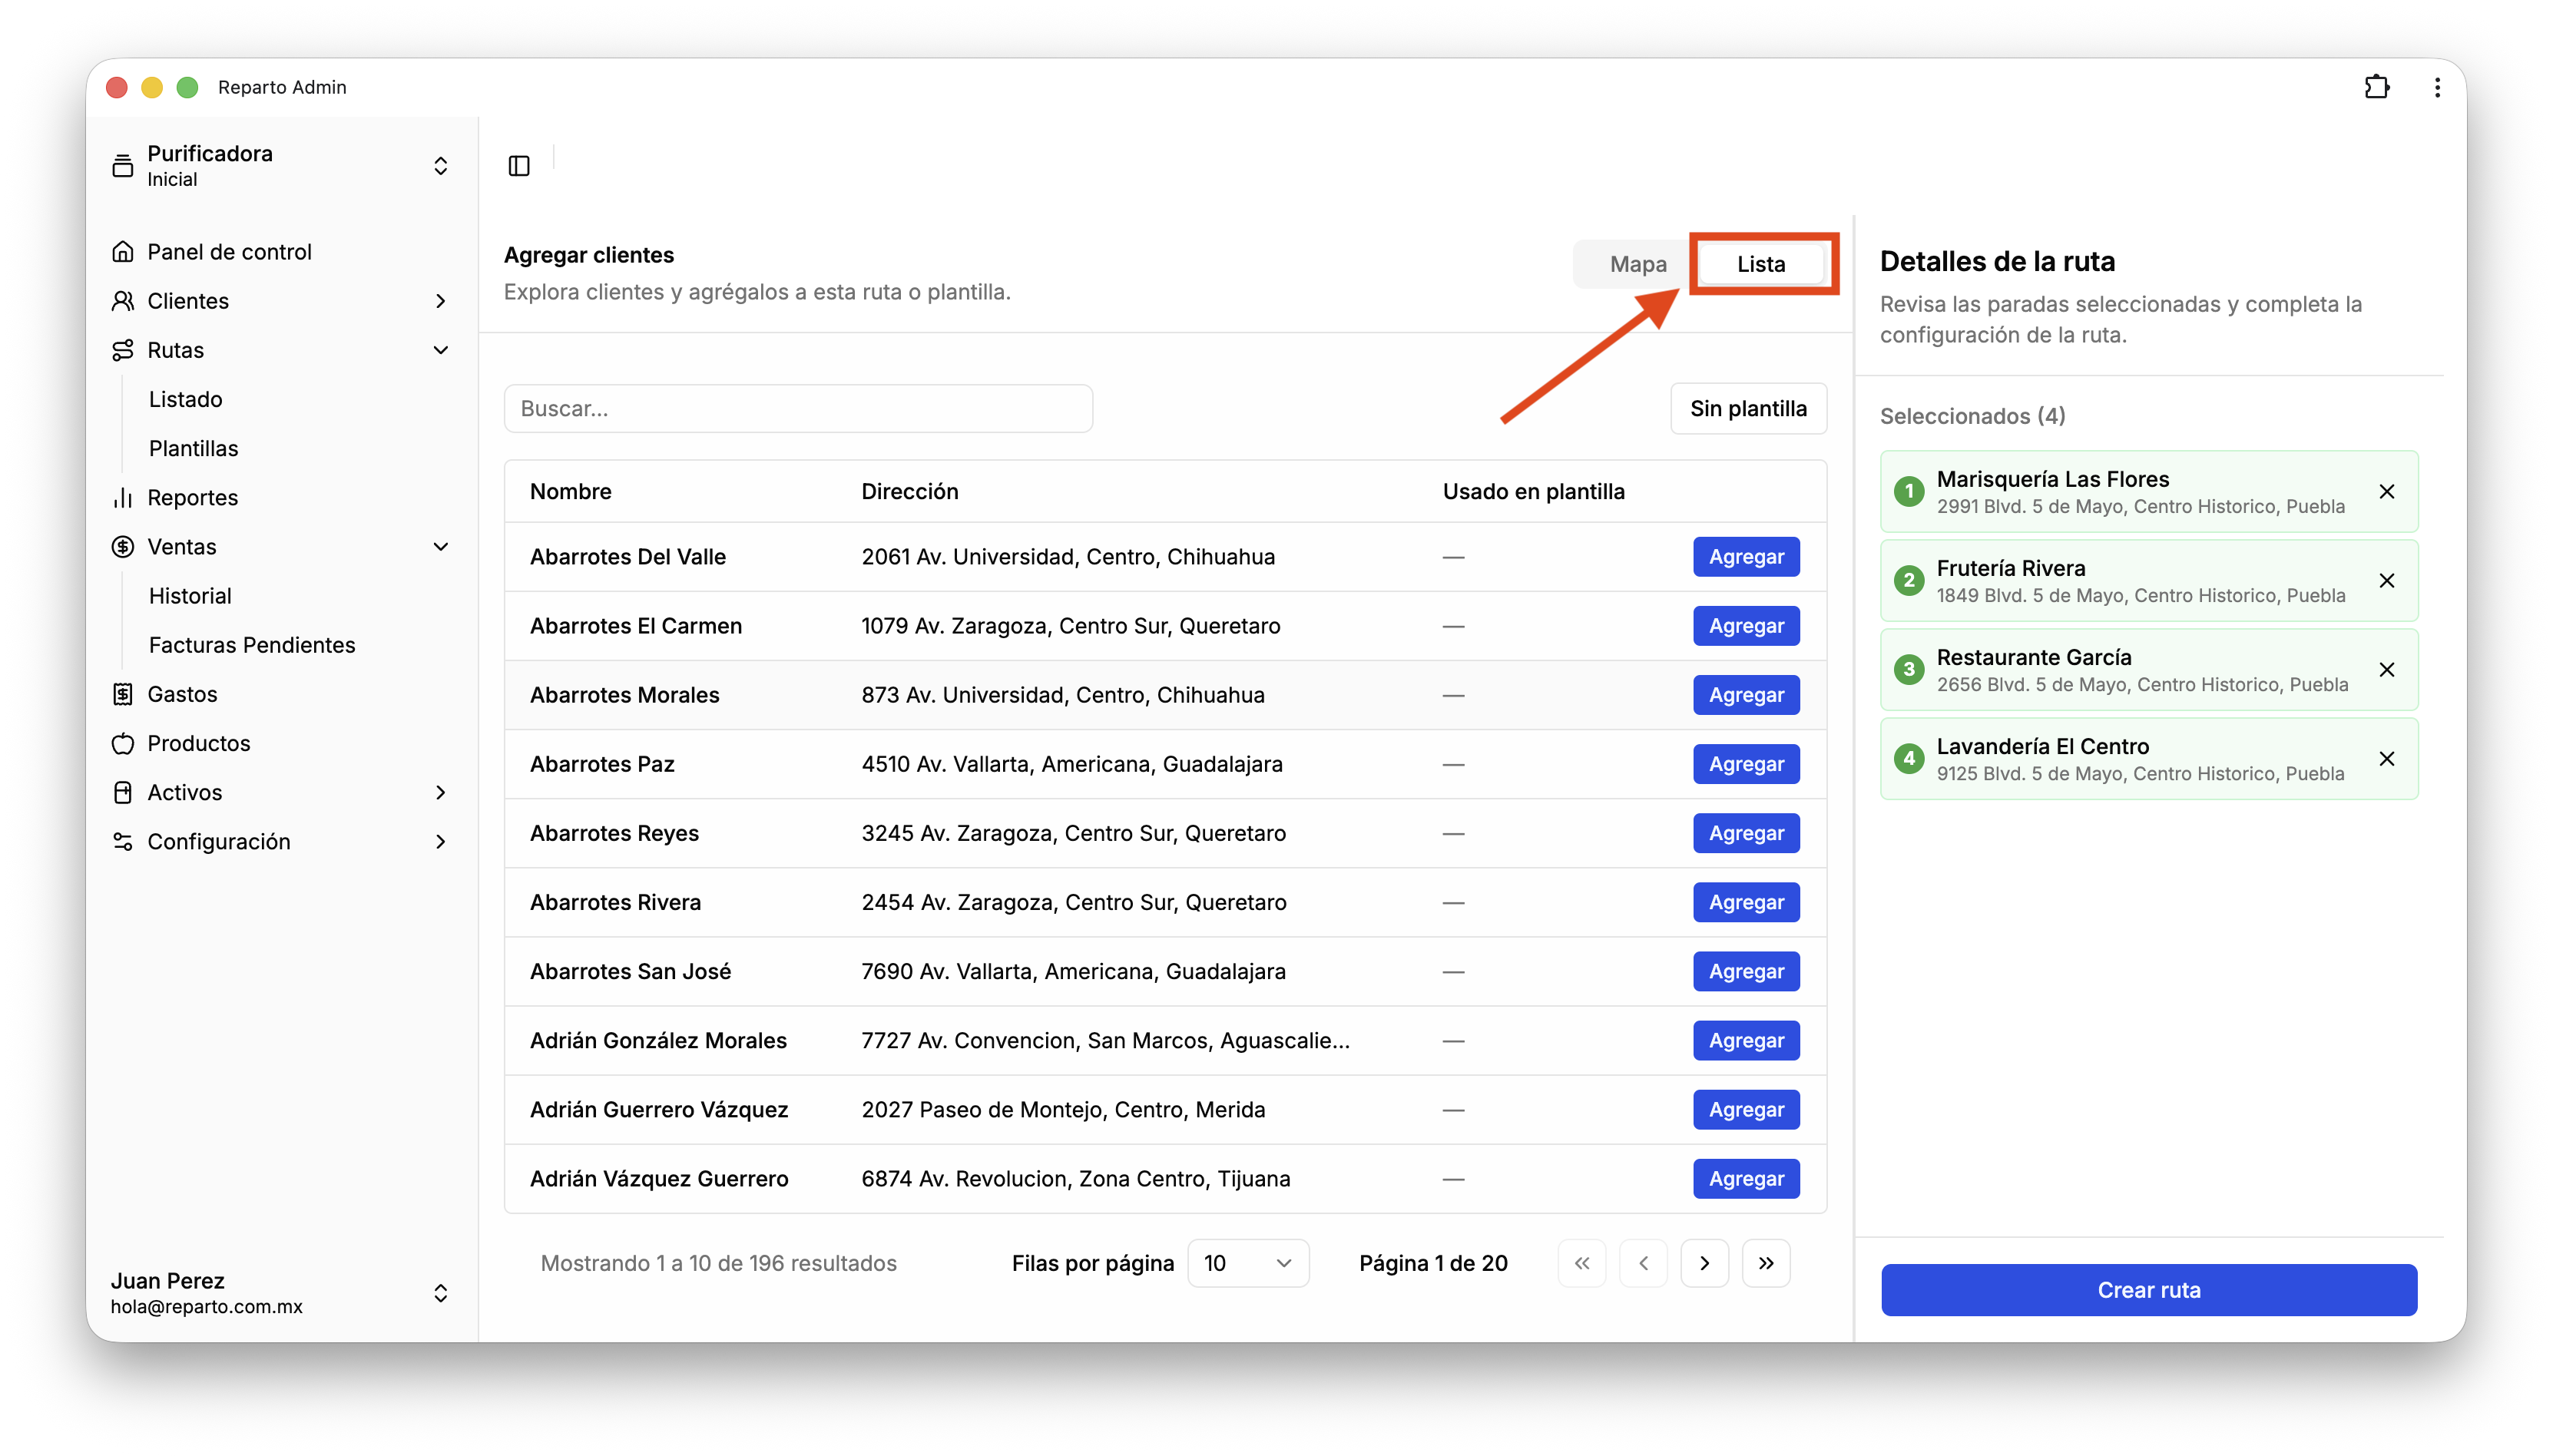Select the Marisquería Las Flores stop card
The height and width of the screenshot is (1456, 2553).
tap(2148, 492)
